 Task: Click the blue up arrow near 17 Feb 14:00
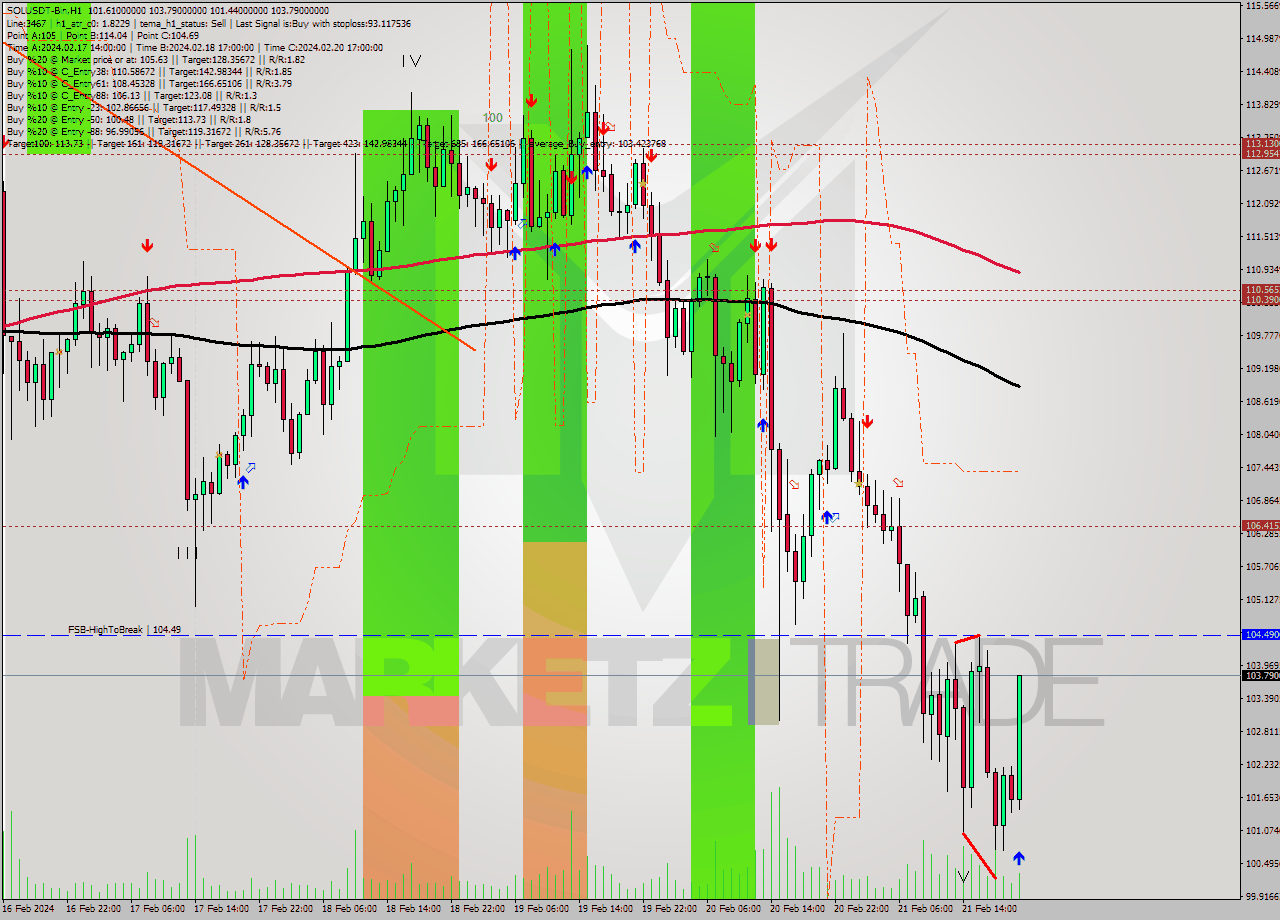pos(243,482)
